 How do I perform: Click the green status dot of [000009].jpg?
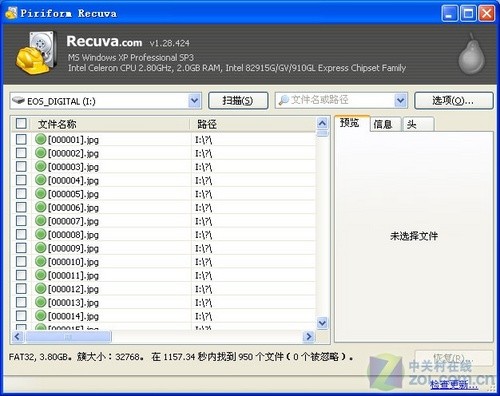(x=40, y=248)
